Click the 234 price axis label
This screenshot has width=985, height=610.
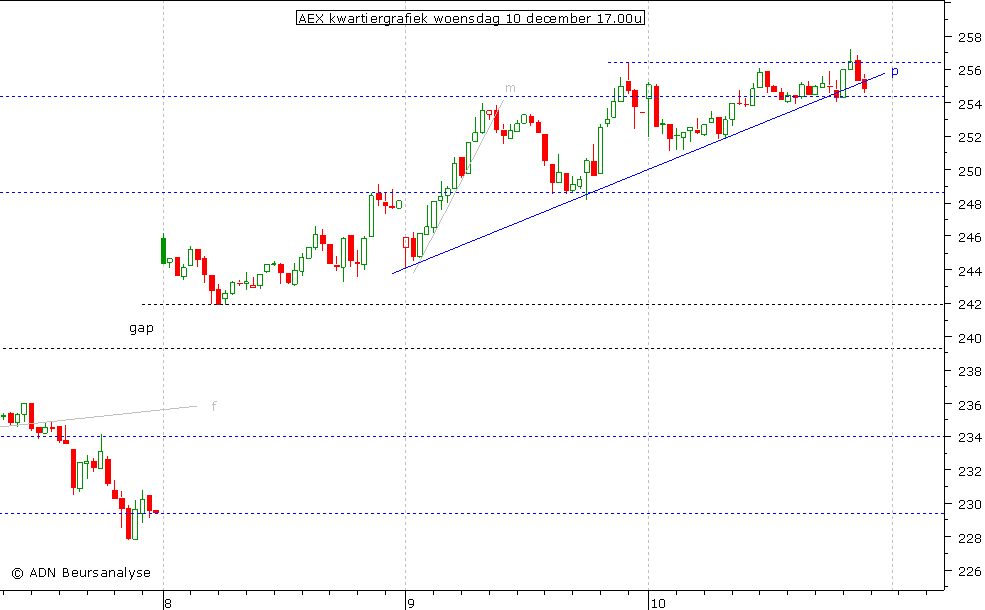969,438
